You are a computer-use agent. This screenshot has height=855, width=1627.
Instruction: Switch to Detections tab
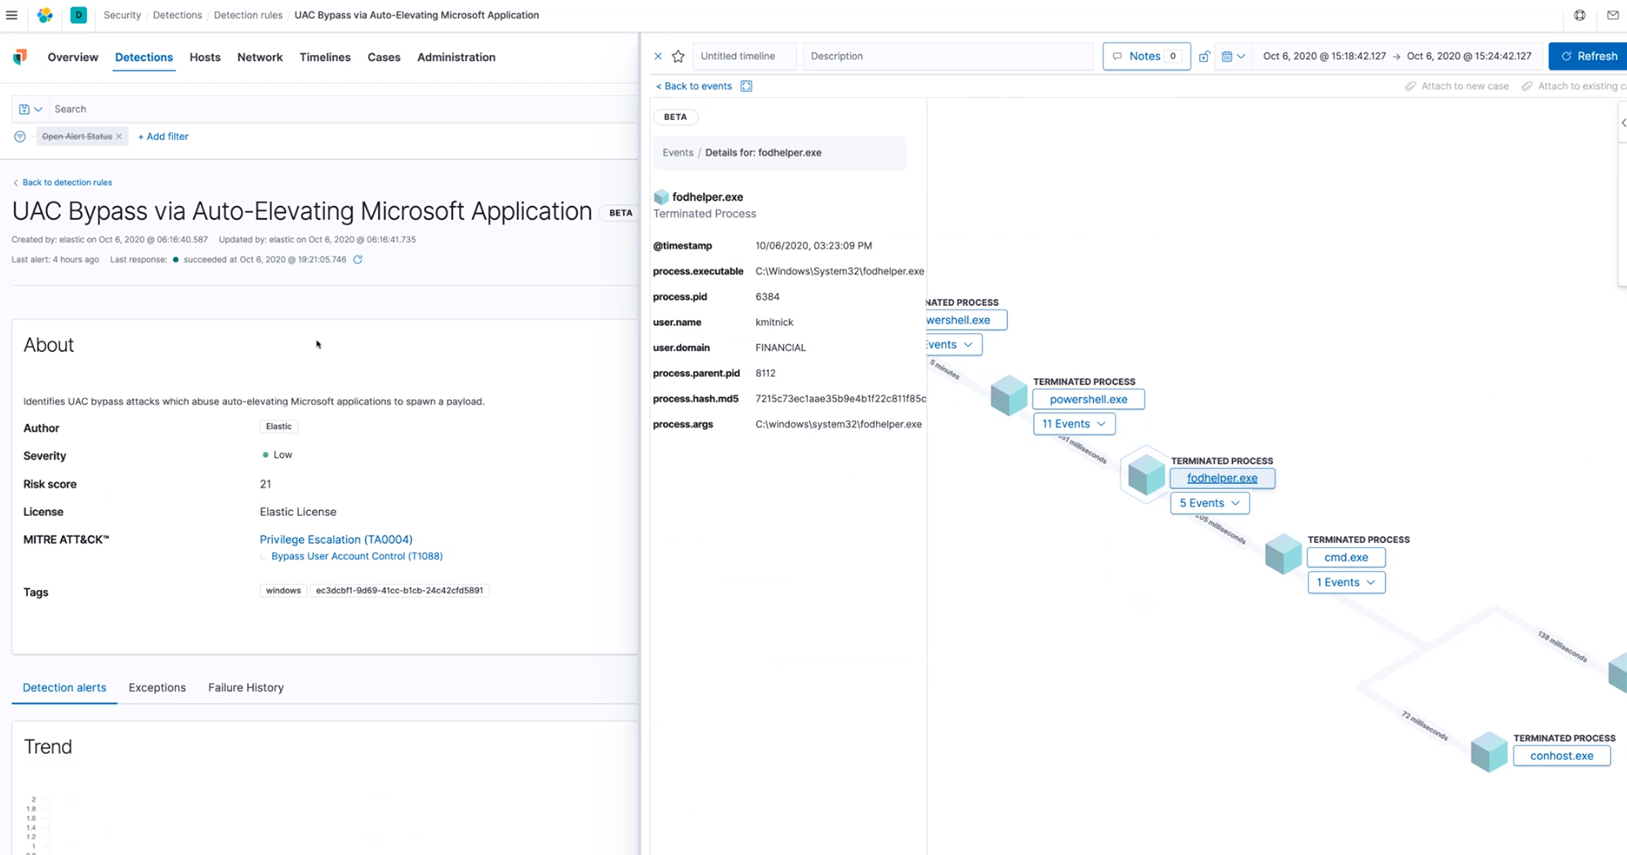tap(144, 57)
